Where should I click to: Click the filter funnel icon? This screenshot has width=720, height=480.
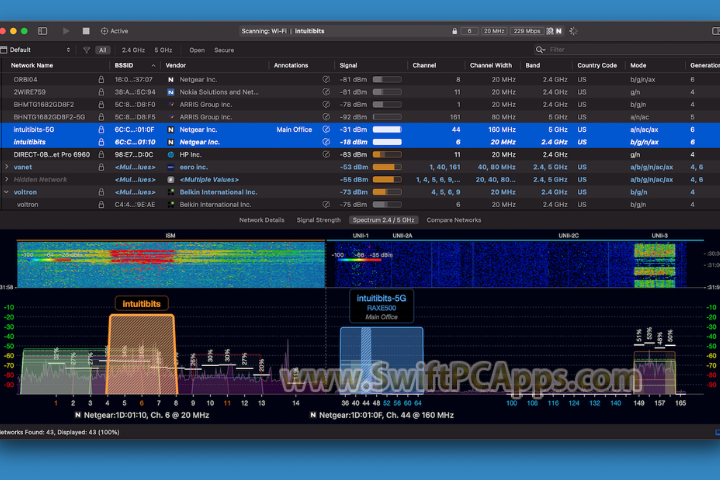86,50
